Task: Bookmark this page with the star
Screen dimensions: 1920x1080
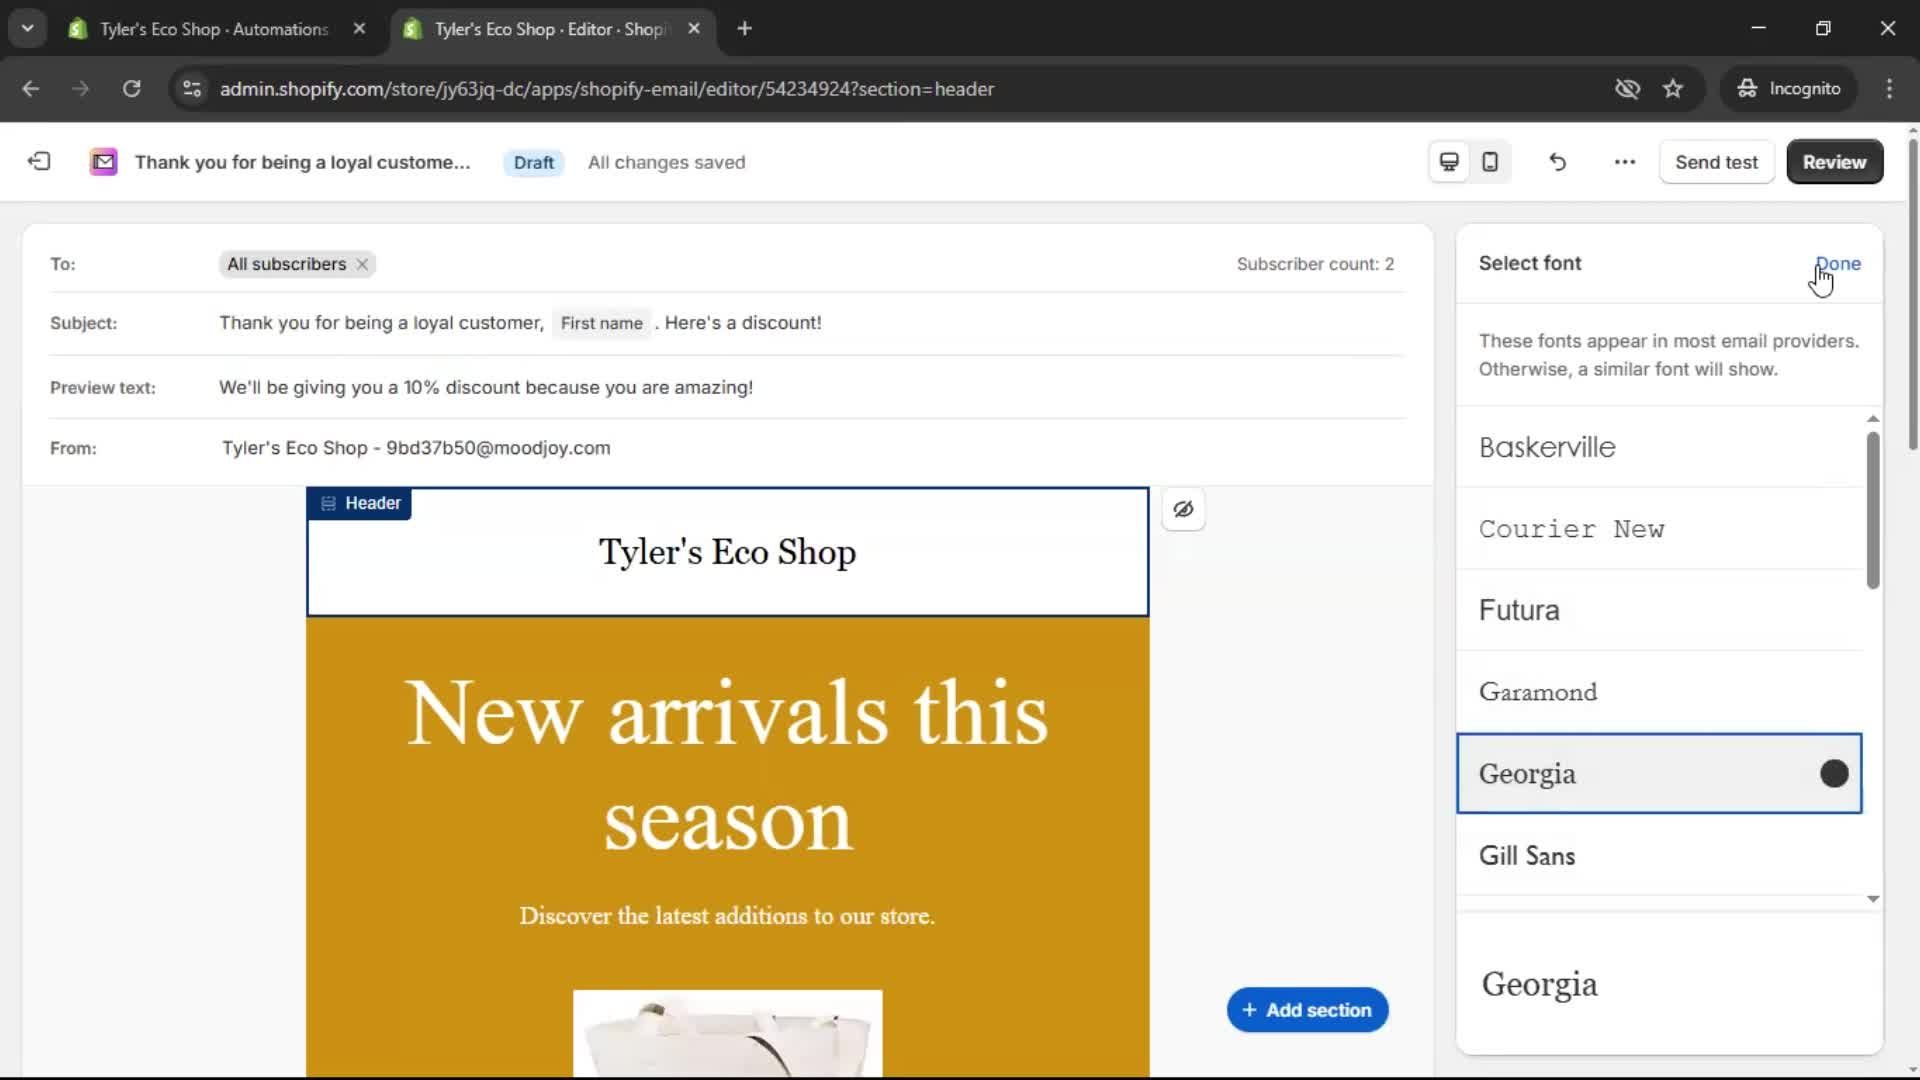Action: point(1673,88)
